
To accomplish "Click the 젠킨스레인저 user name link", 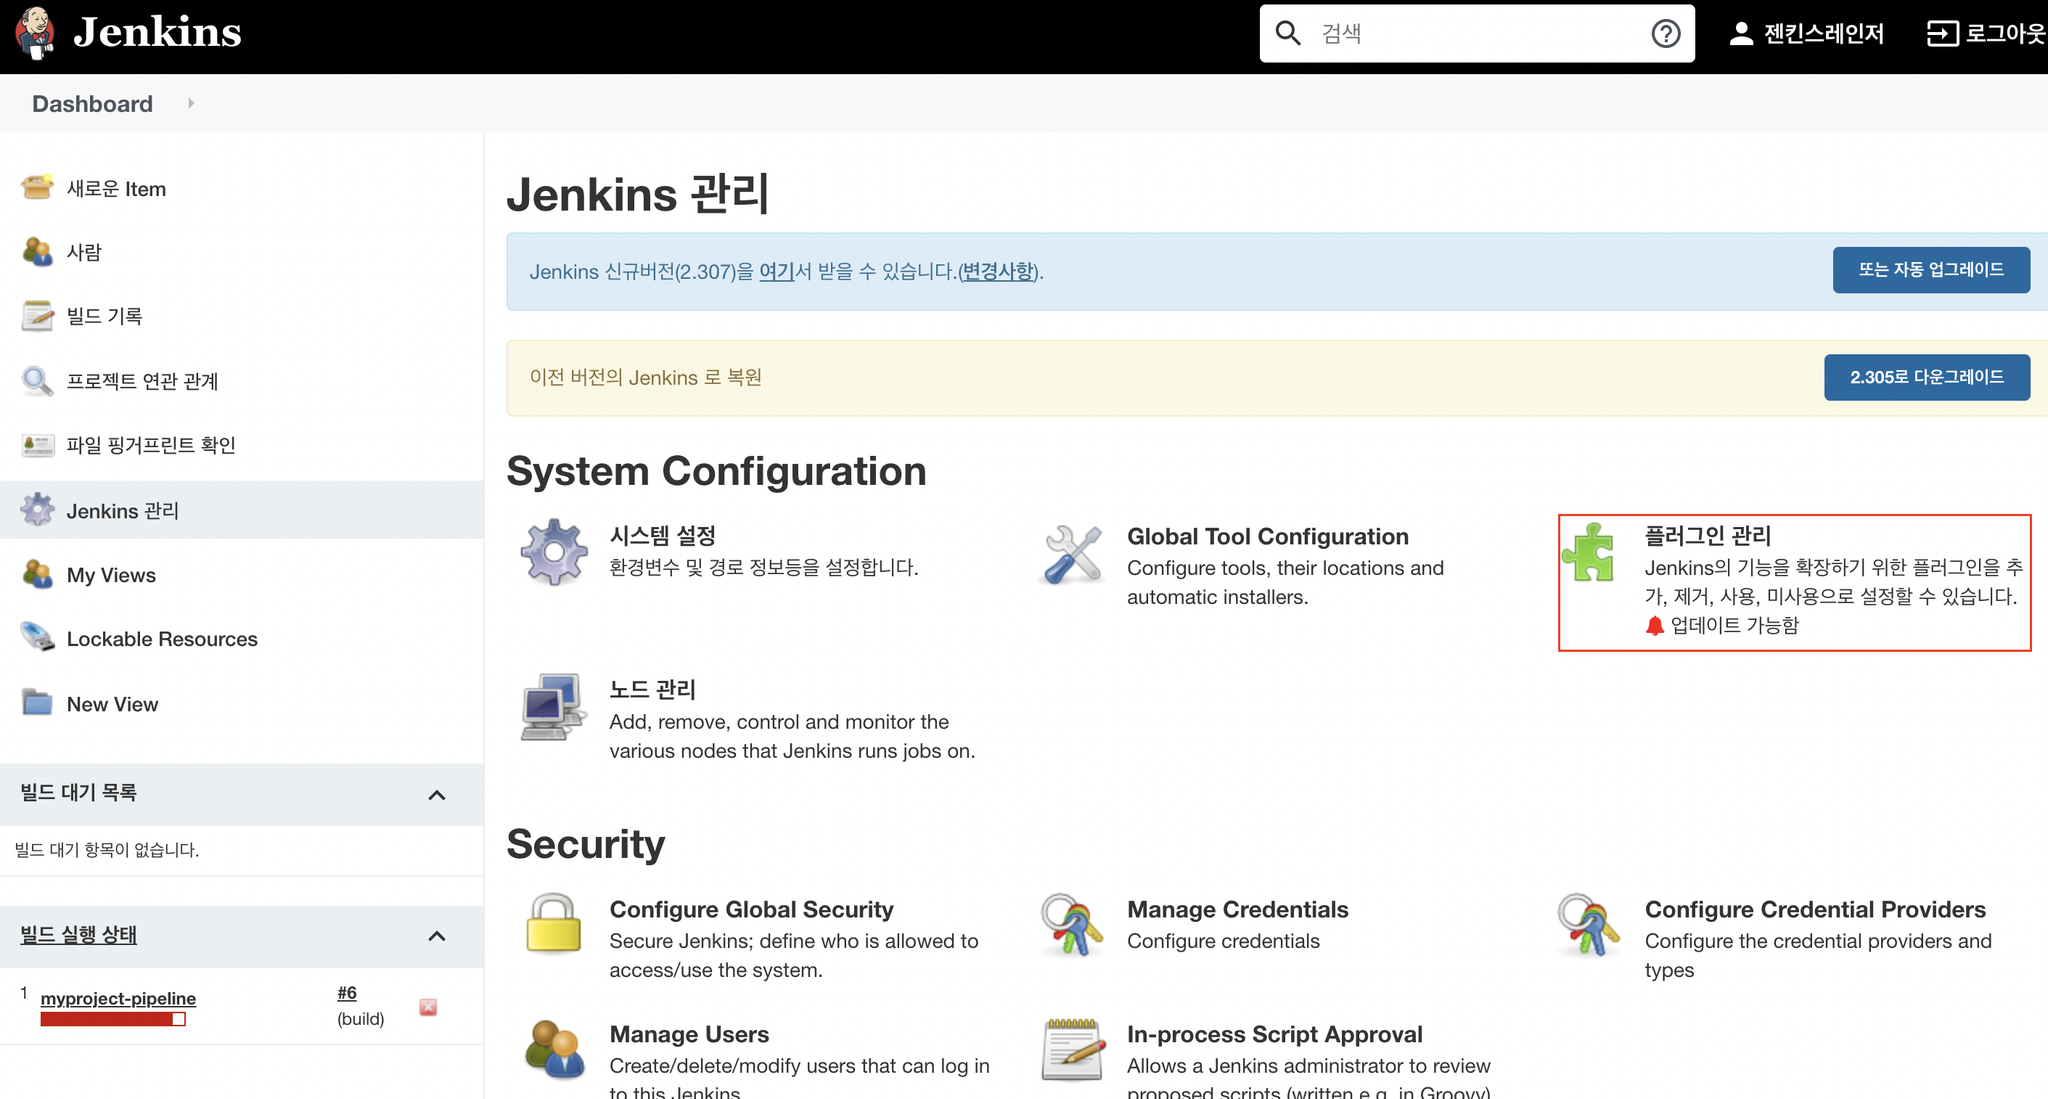I will click(x=1823, y=34).
